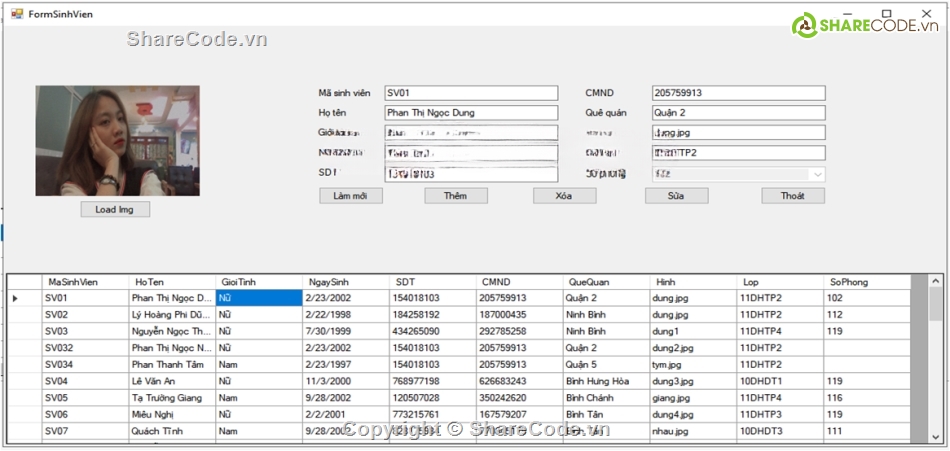950x451 pixels.
Task: Select the SV04 cell
Action: coord(85,381)
